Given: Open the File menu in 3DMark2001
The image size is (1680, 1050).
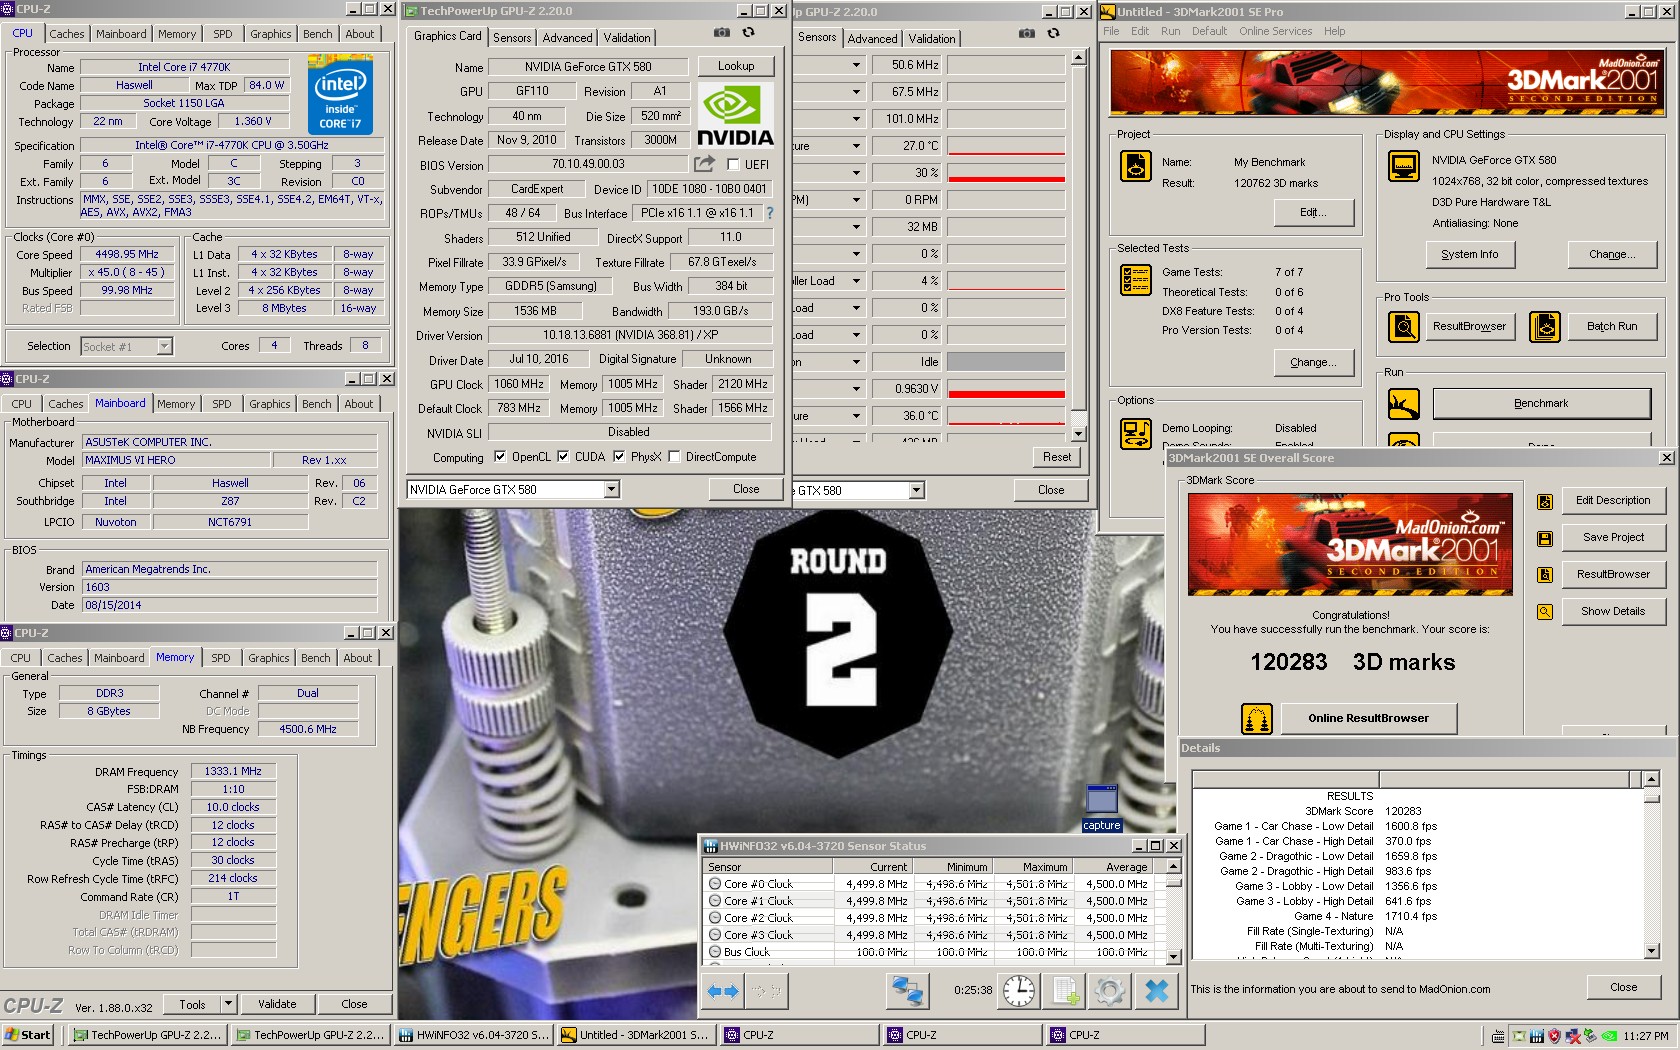Looking at the screenshot, I should pos(1111,31).
